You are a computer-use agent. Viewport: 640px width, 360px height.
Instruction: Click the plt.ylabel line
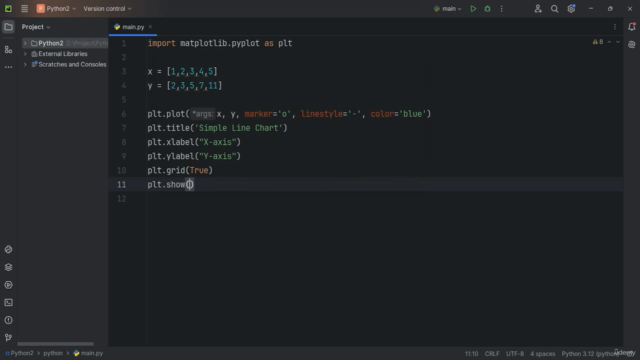coord(194,156)
